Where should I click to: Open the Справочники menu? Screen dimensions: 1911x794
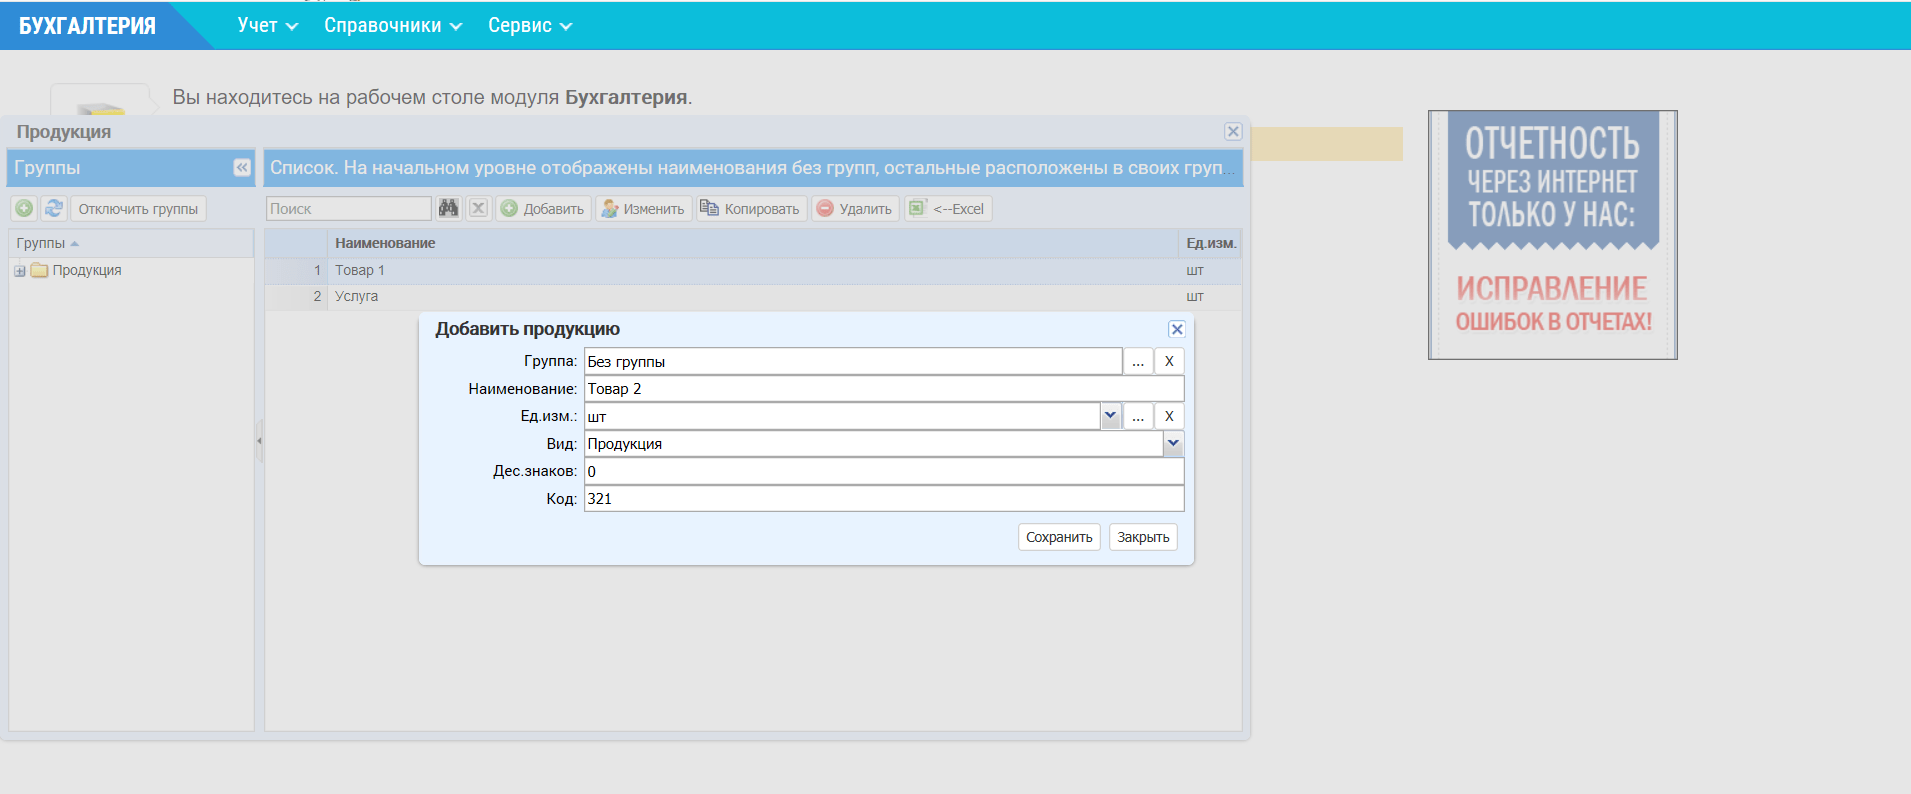(392, 26)
